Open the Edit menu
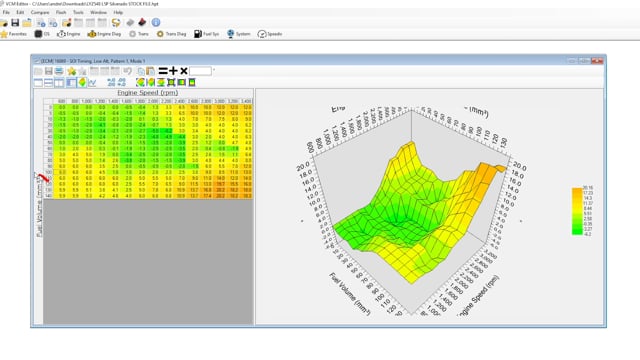This screenshot has height=360, width=640. pos(20,13)
